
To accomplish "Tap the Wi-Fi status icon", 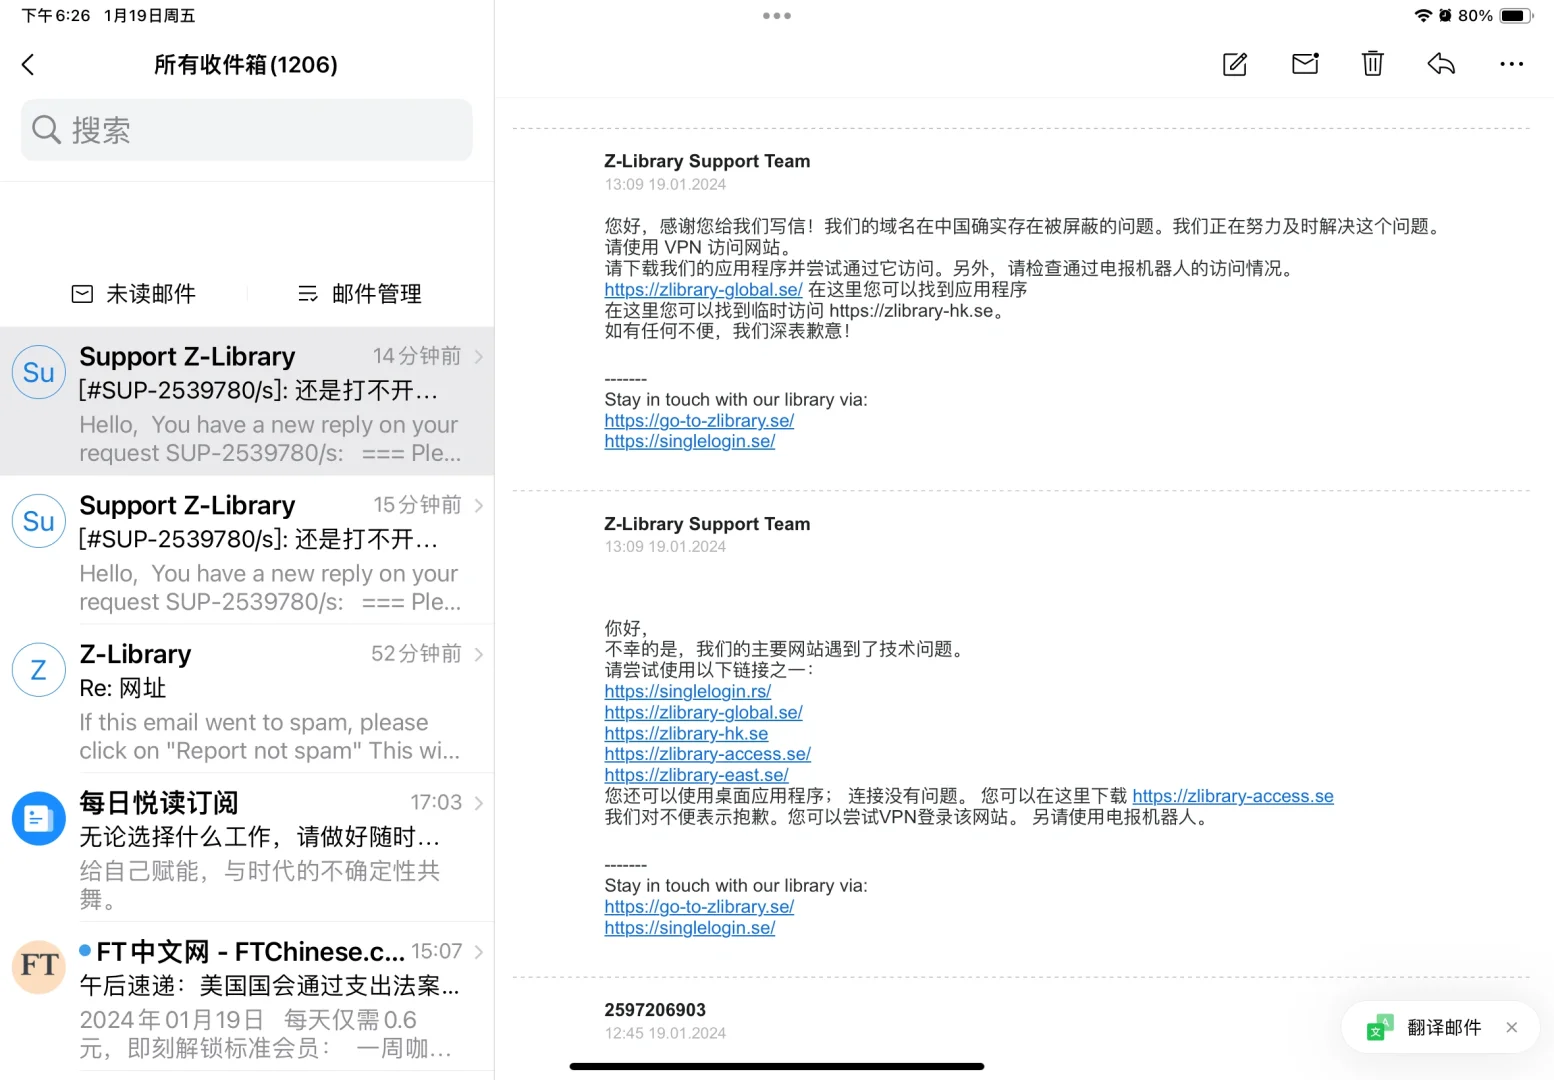I will (x=1423, y=16).
